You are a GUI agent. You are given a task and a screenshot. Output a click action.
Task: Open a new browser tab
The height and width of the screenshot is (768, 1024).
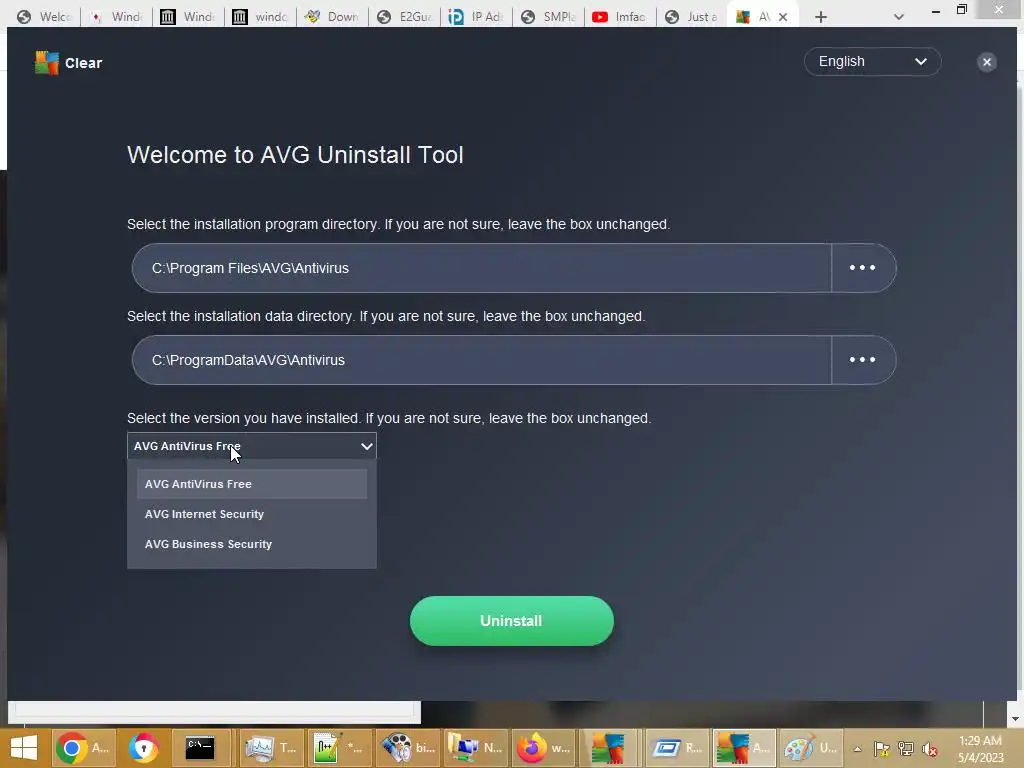pos(821,17)
